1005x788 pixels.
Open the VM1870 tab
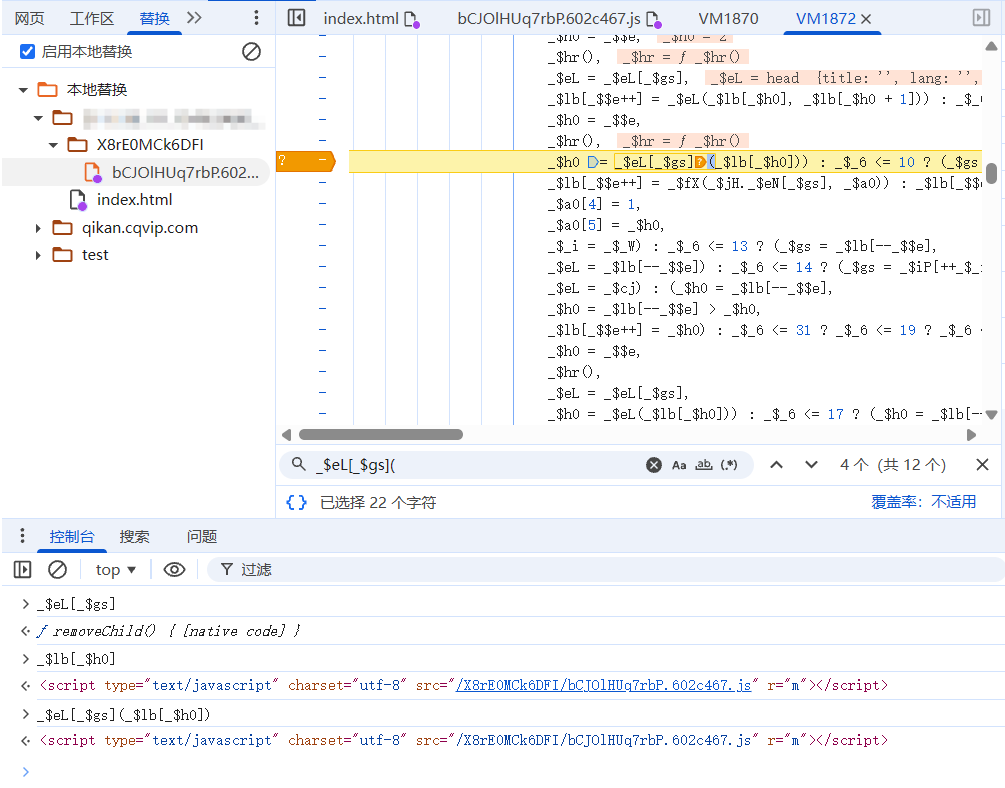728,19
